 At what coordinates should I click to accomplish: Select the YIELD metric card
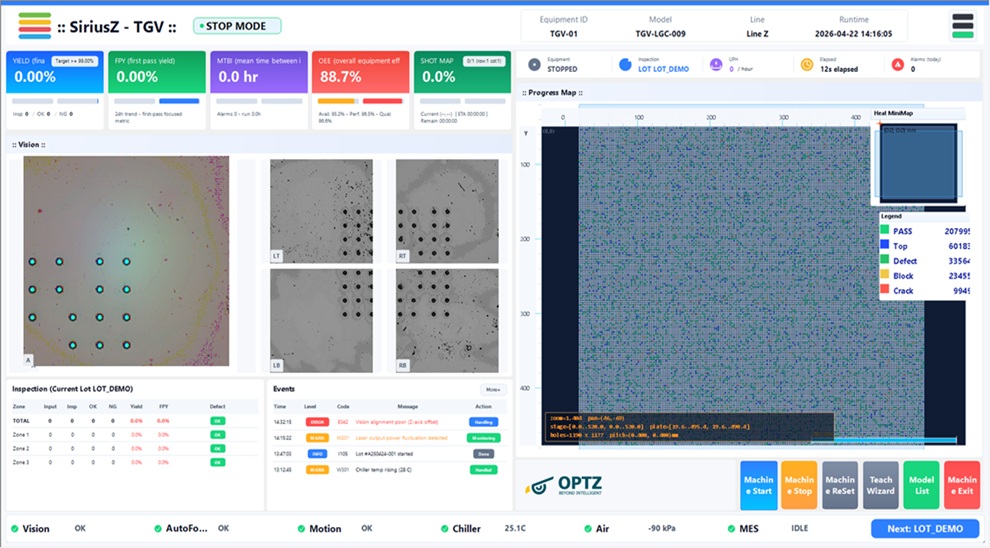pos(55,90)
